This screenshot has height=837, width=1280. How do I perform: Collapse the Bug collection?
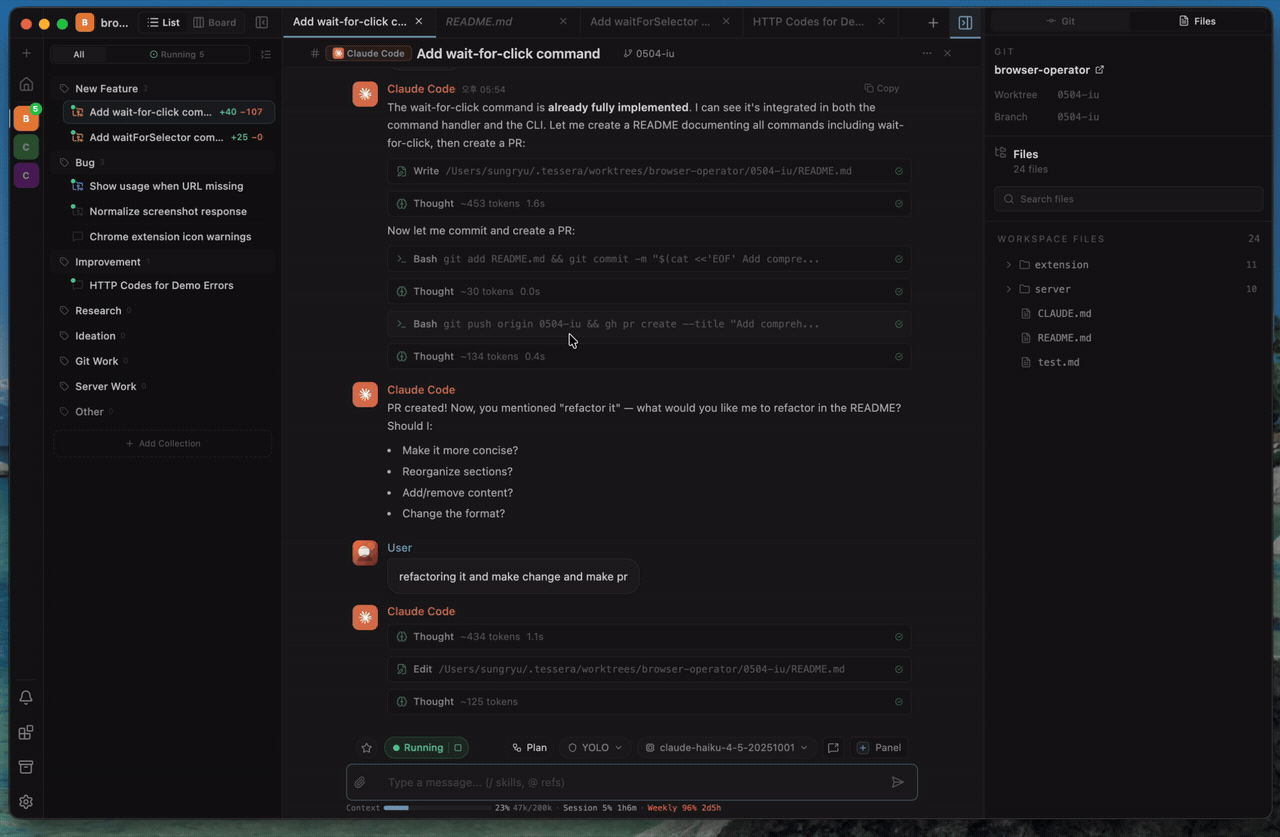pyautogui.click(x=85, y=162)
